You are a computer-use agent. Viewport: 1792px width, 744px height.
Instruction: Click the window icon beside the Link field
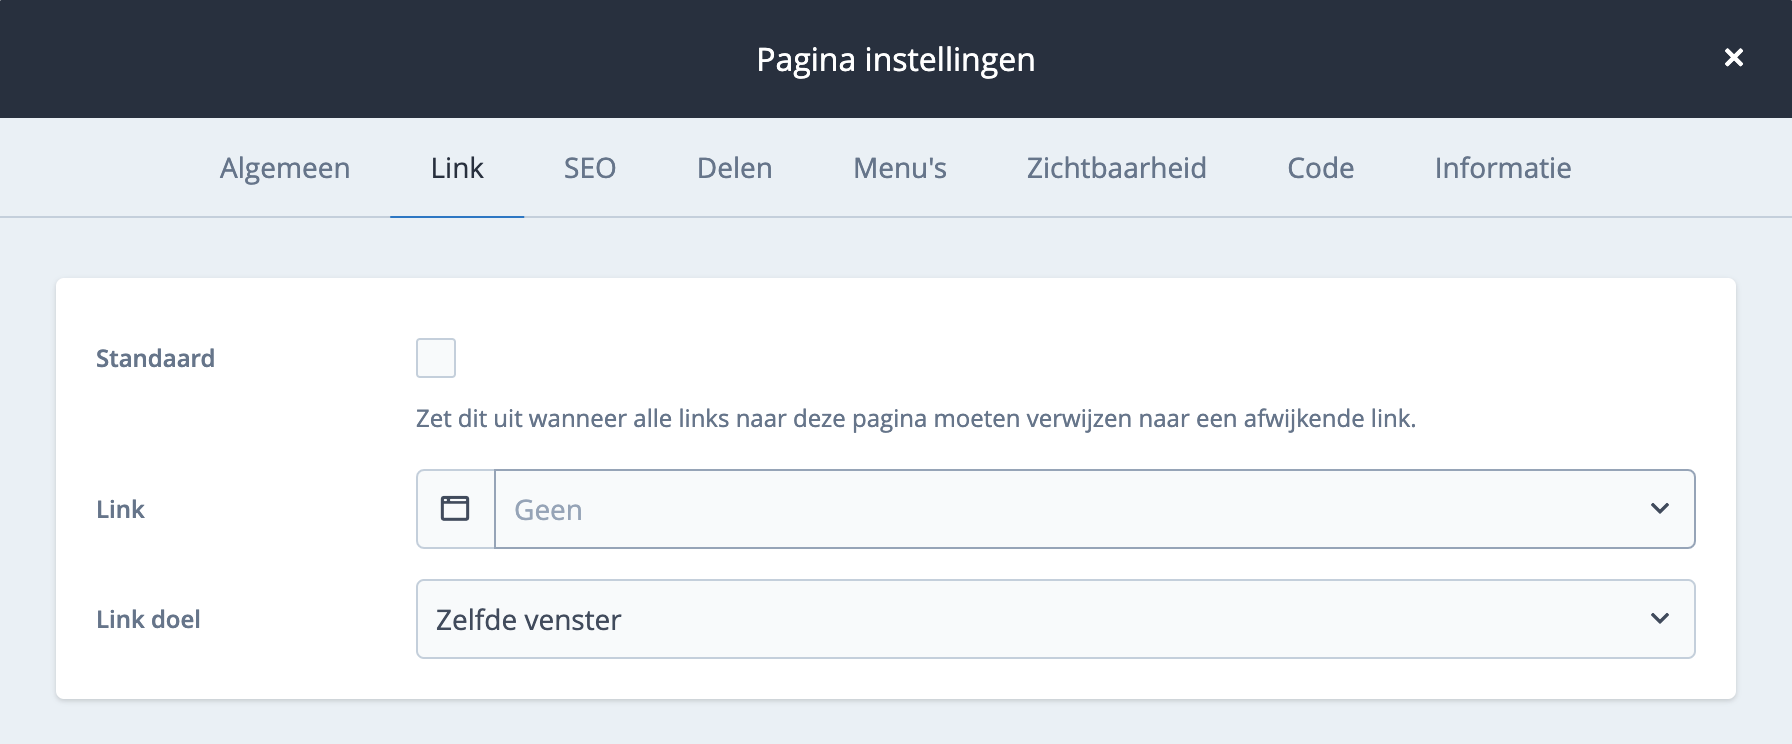[x=455, y=509]
